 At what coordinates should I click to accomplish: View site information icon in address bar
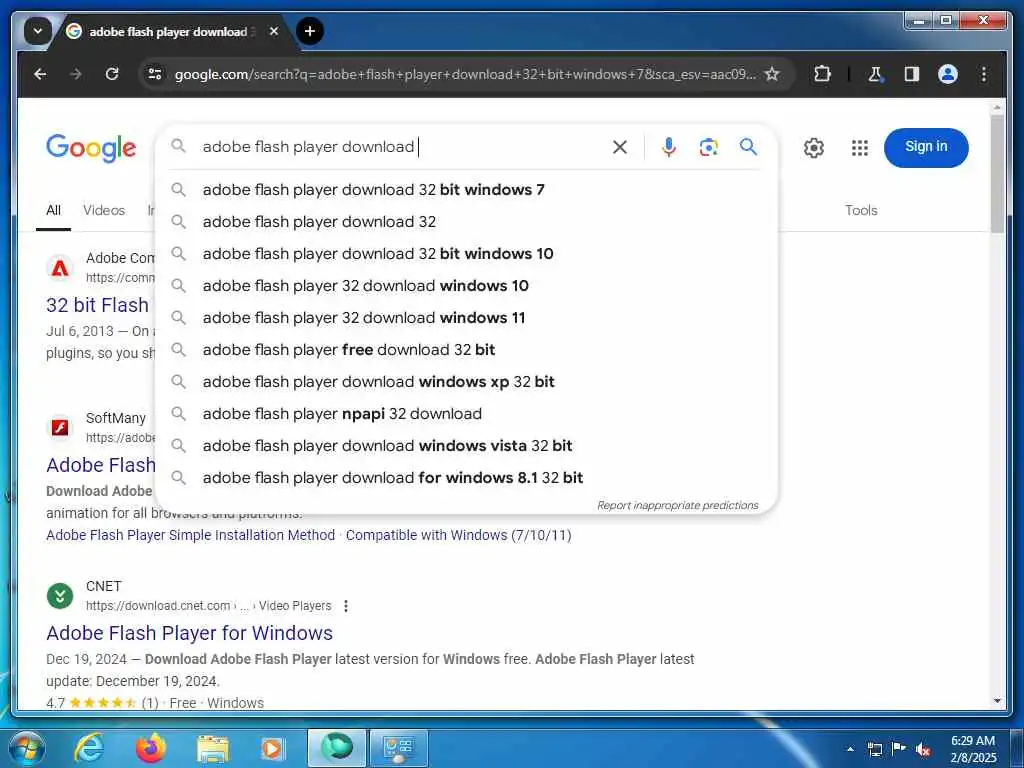[x=155, y=74]
